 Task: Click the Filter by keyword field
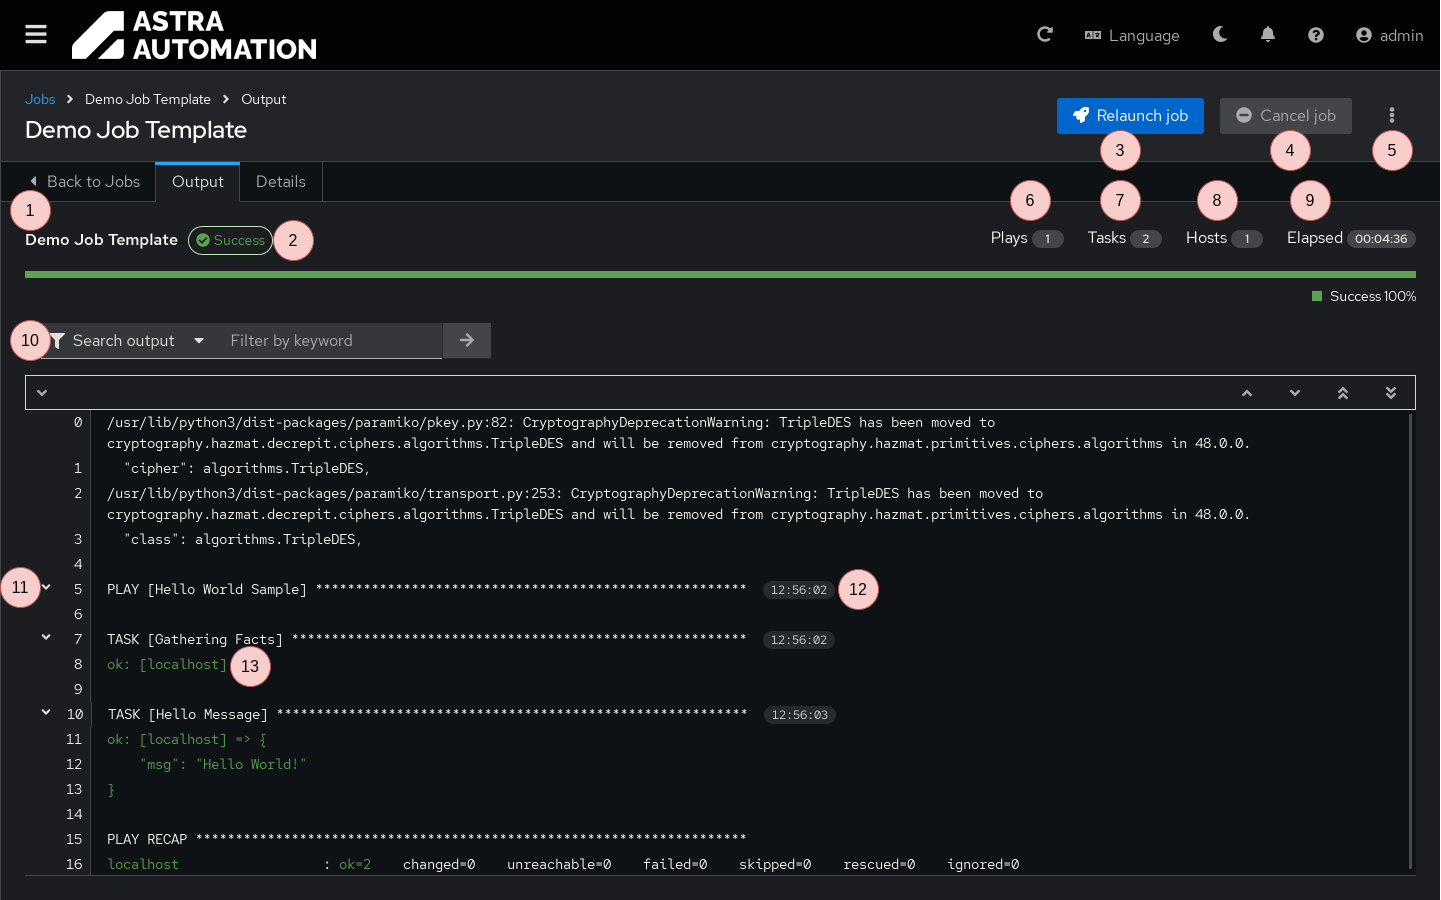click(330, 341)
